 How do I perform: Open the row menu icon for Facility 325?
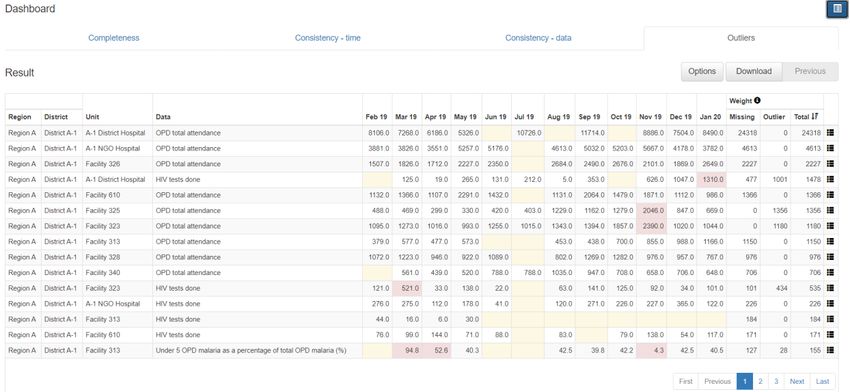point(830,210)
